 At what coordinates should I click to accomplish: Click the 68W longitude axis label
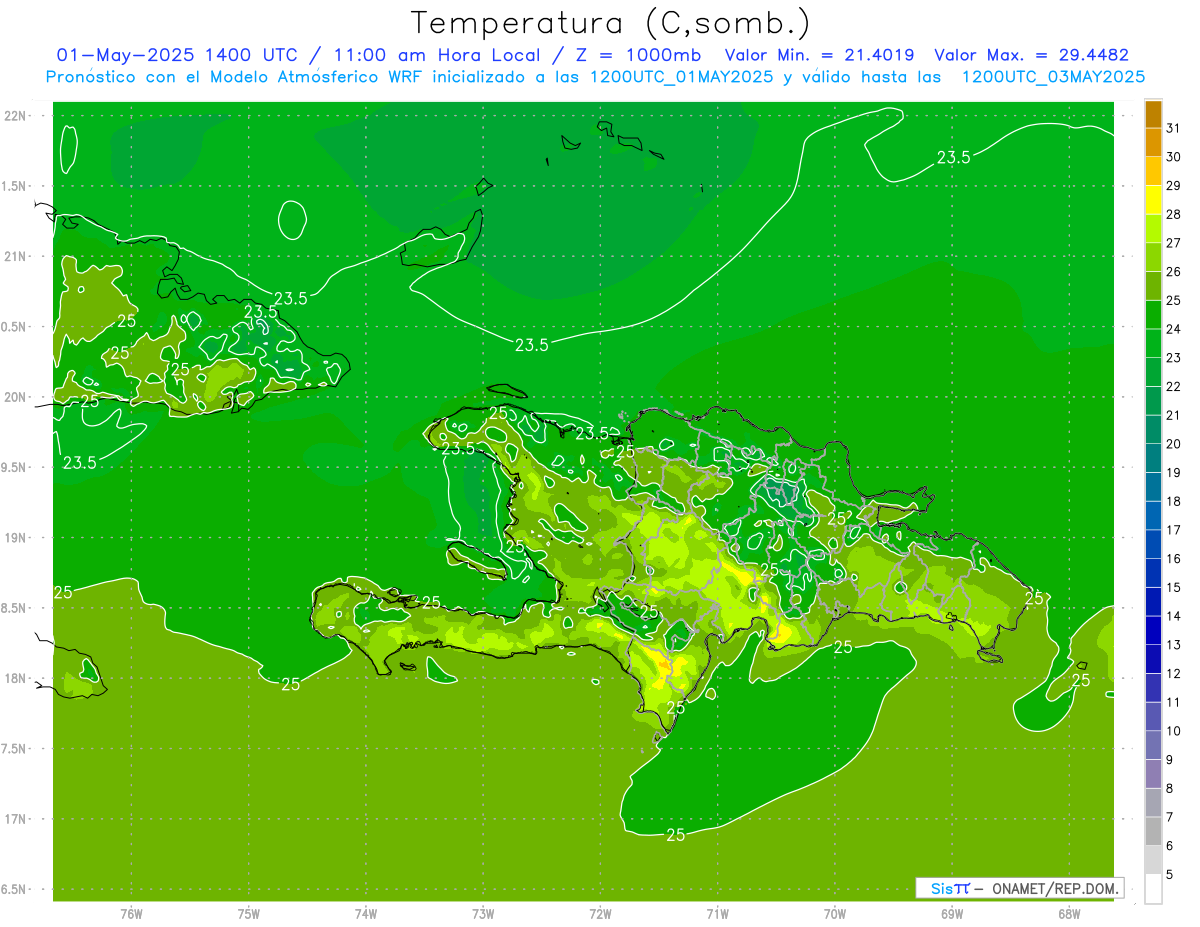(1069, 914)
